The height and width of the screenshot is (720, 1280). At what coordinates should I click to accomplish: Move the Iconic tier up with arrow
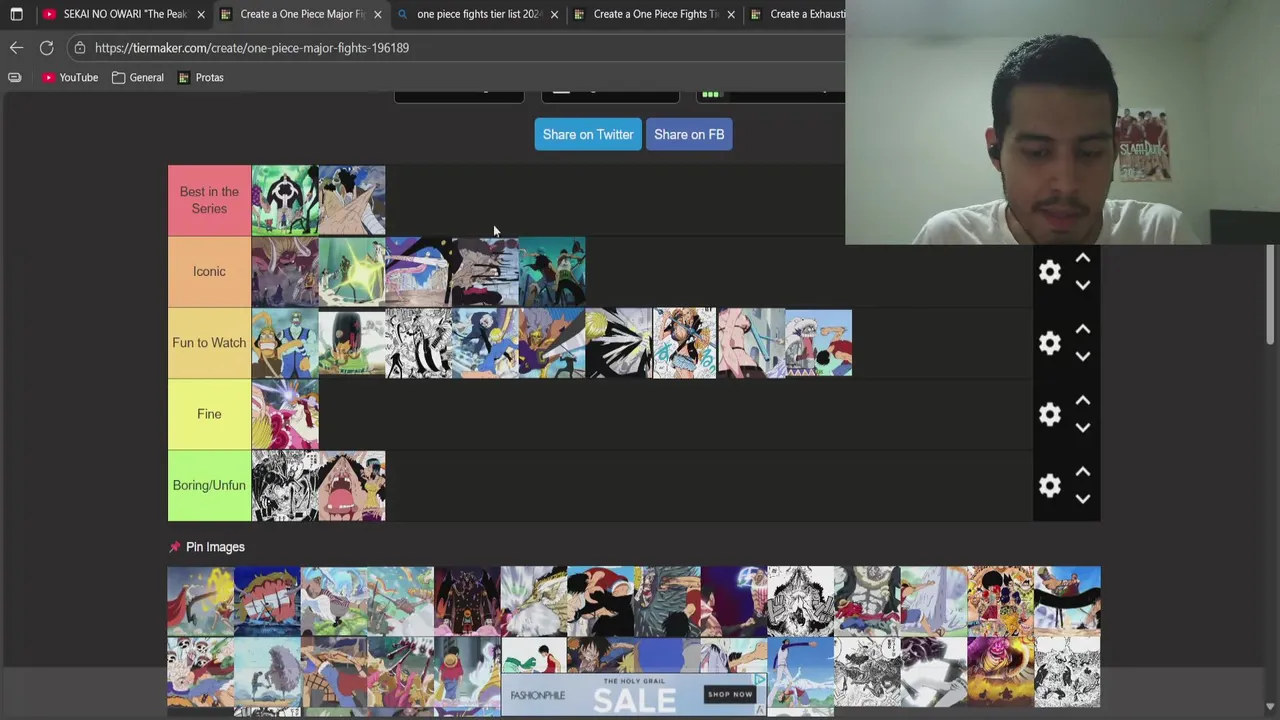pyautogui.click(x=1083, y=258)
